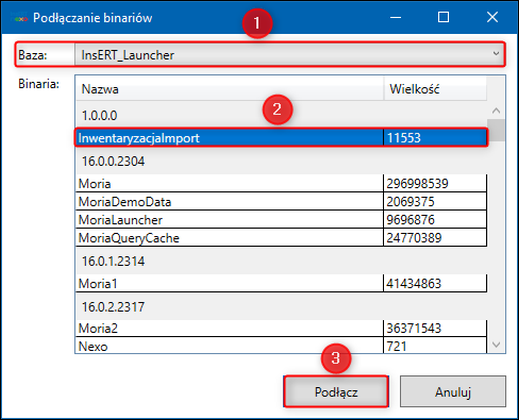Choose the MoriaDemoData entry
The image size is (519, 420).
[281, 201]
